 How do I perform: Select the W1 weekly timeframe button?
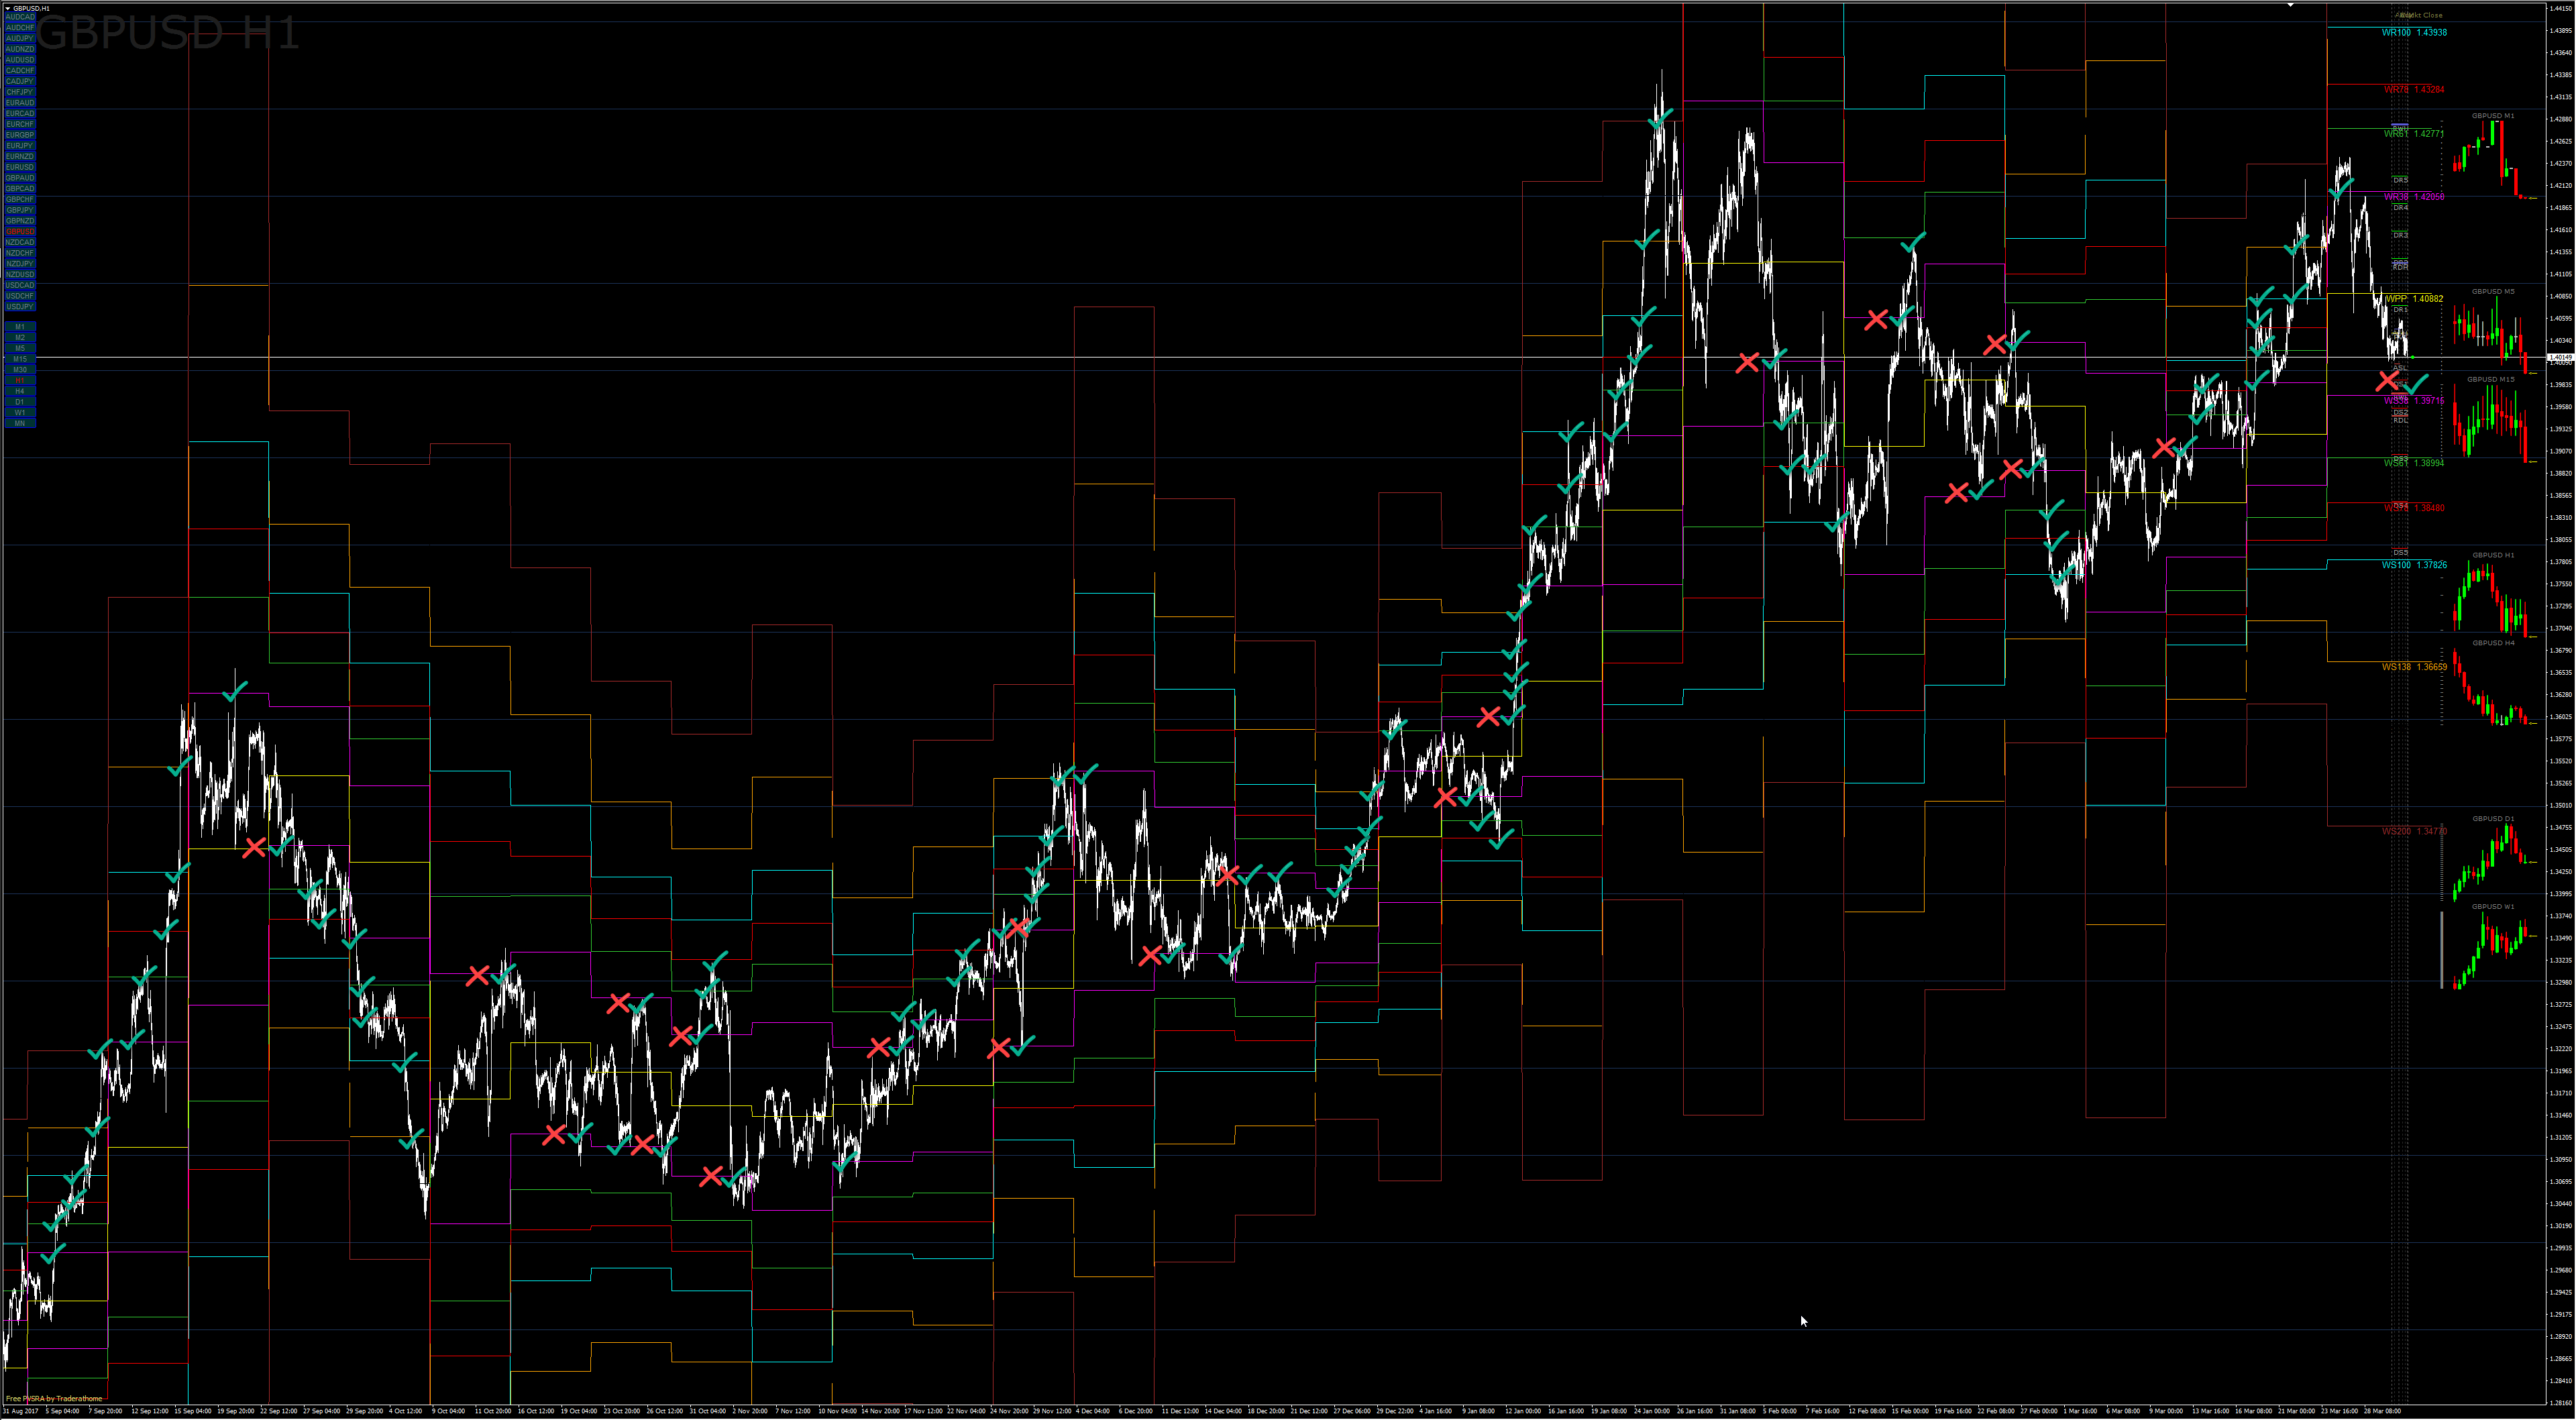click(x=20, y=413)
